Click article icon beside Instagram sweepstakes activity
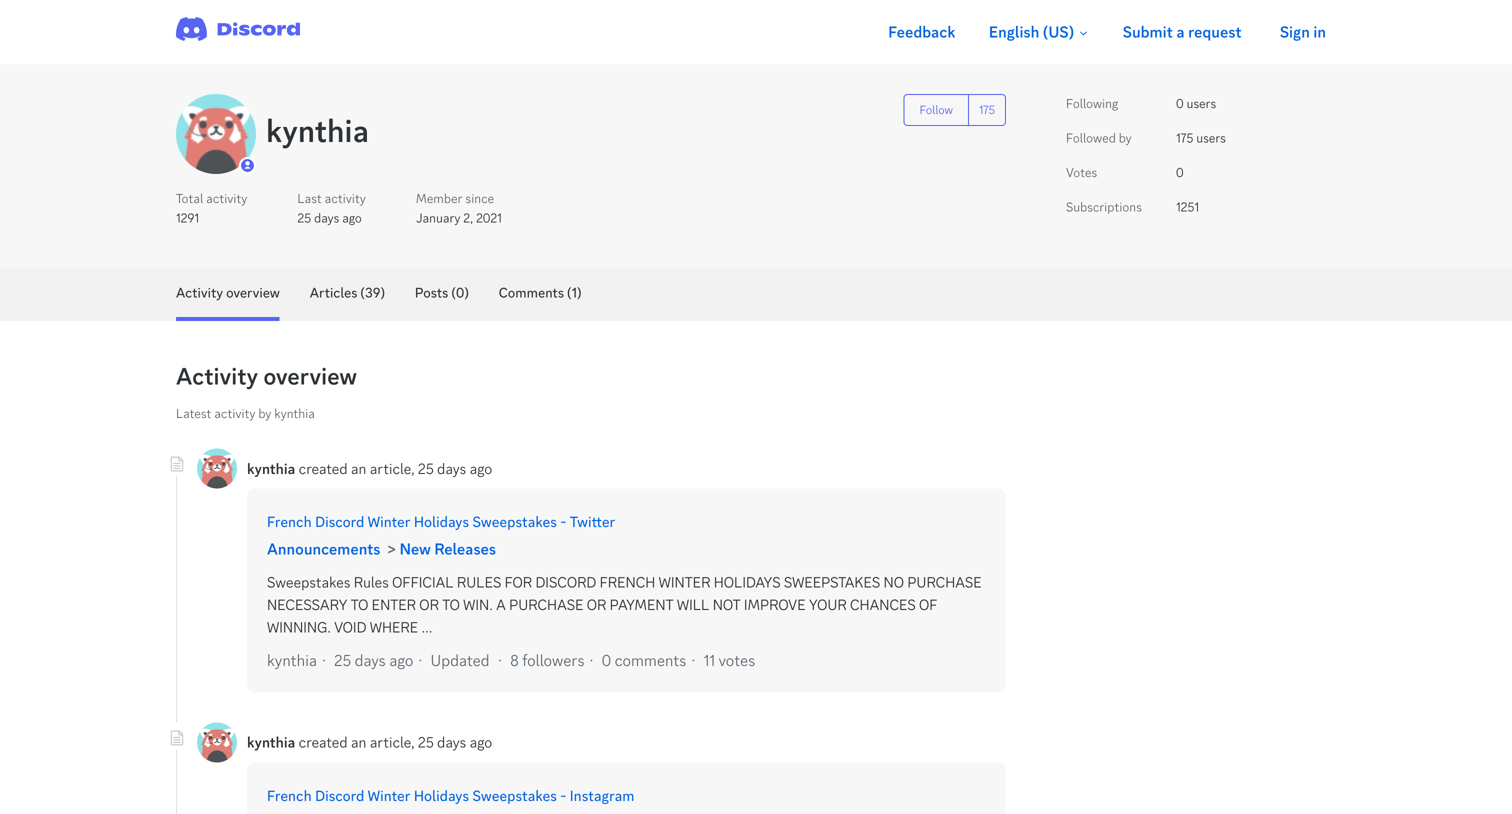 point(177,738)
